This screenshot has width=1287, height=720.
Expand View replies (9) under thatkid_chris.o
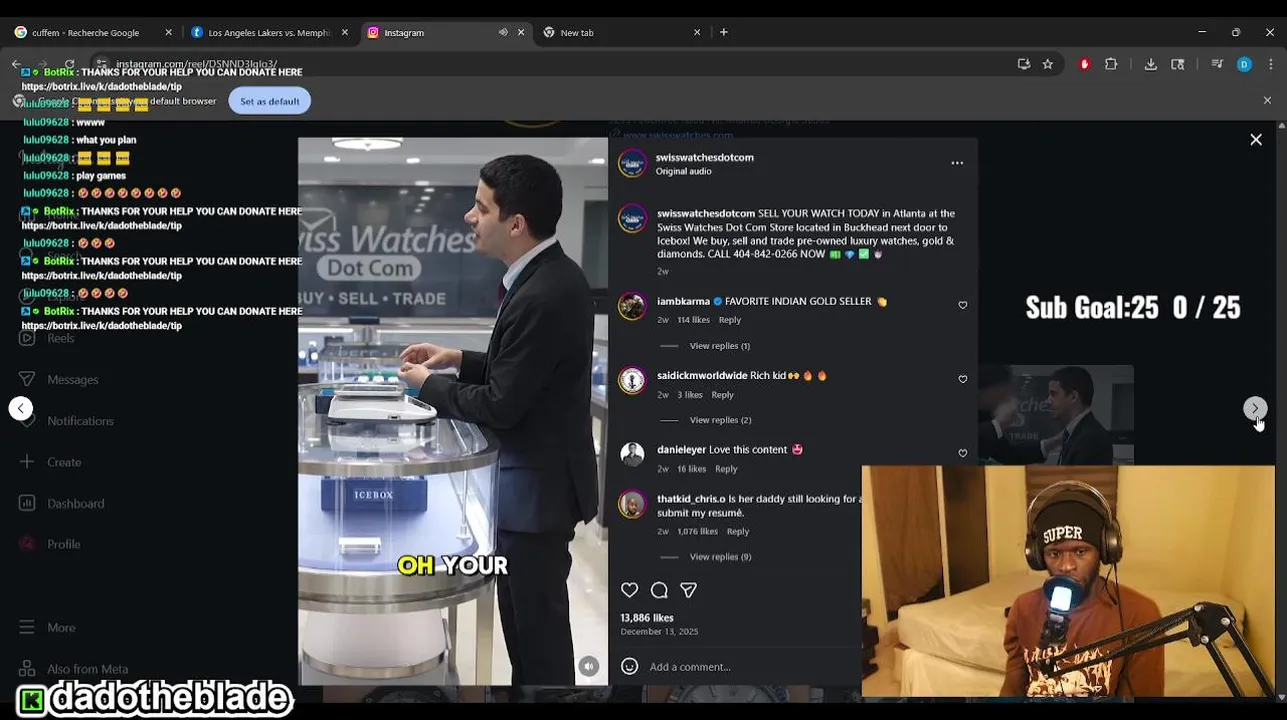[x=720, y=557]
